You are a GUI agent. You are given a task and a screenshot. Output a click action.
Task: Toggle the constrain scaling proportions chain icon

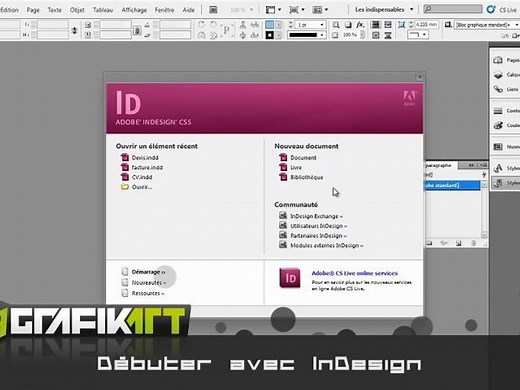click(137, 30)
